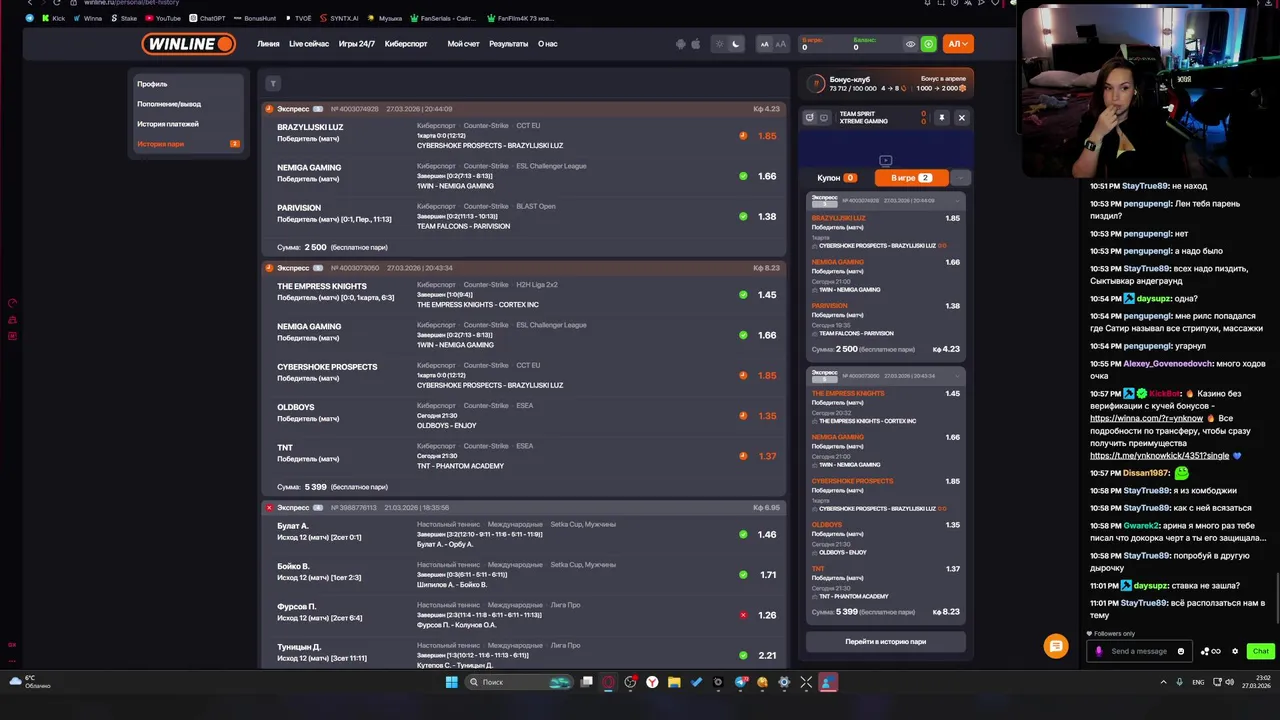This screenshot has height=720, width=1280.
Task: Open the YouTube bookmark
Action: click(163, 18)
